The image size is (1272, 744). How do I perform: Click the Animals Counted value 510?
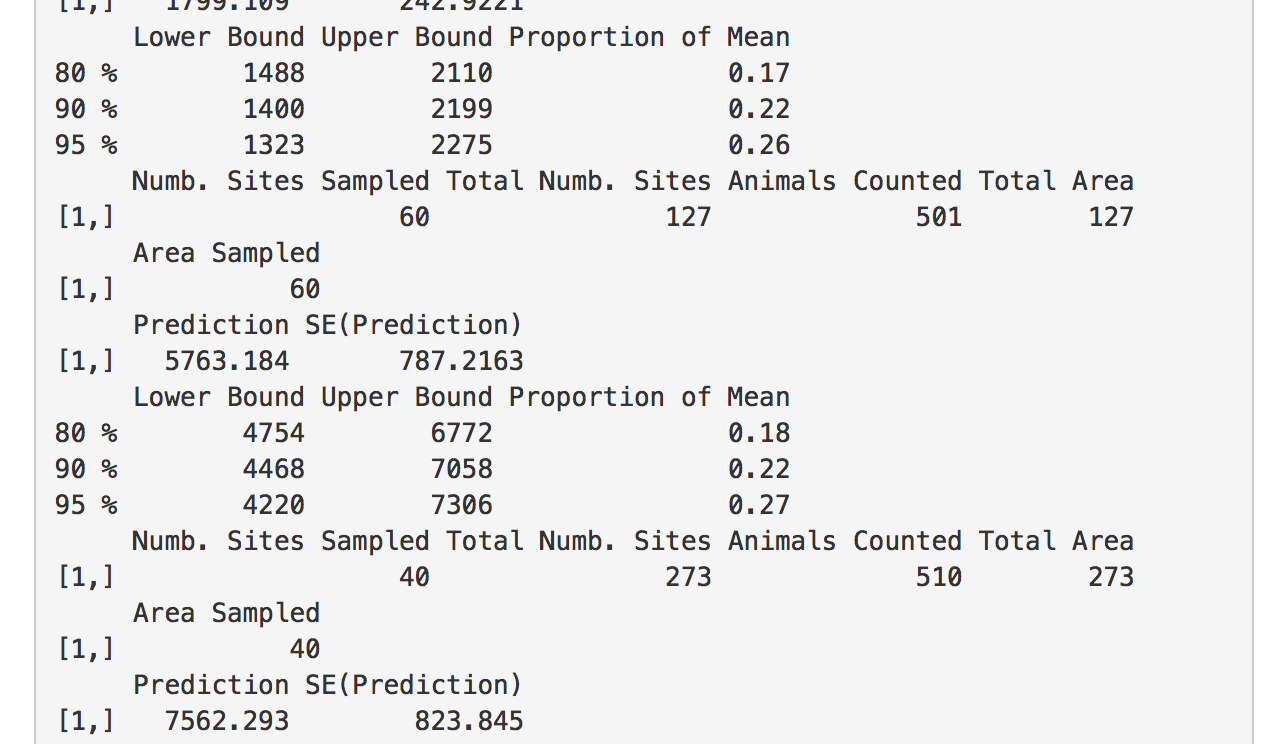(x=939, y=577)
